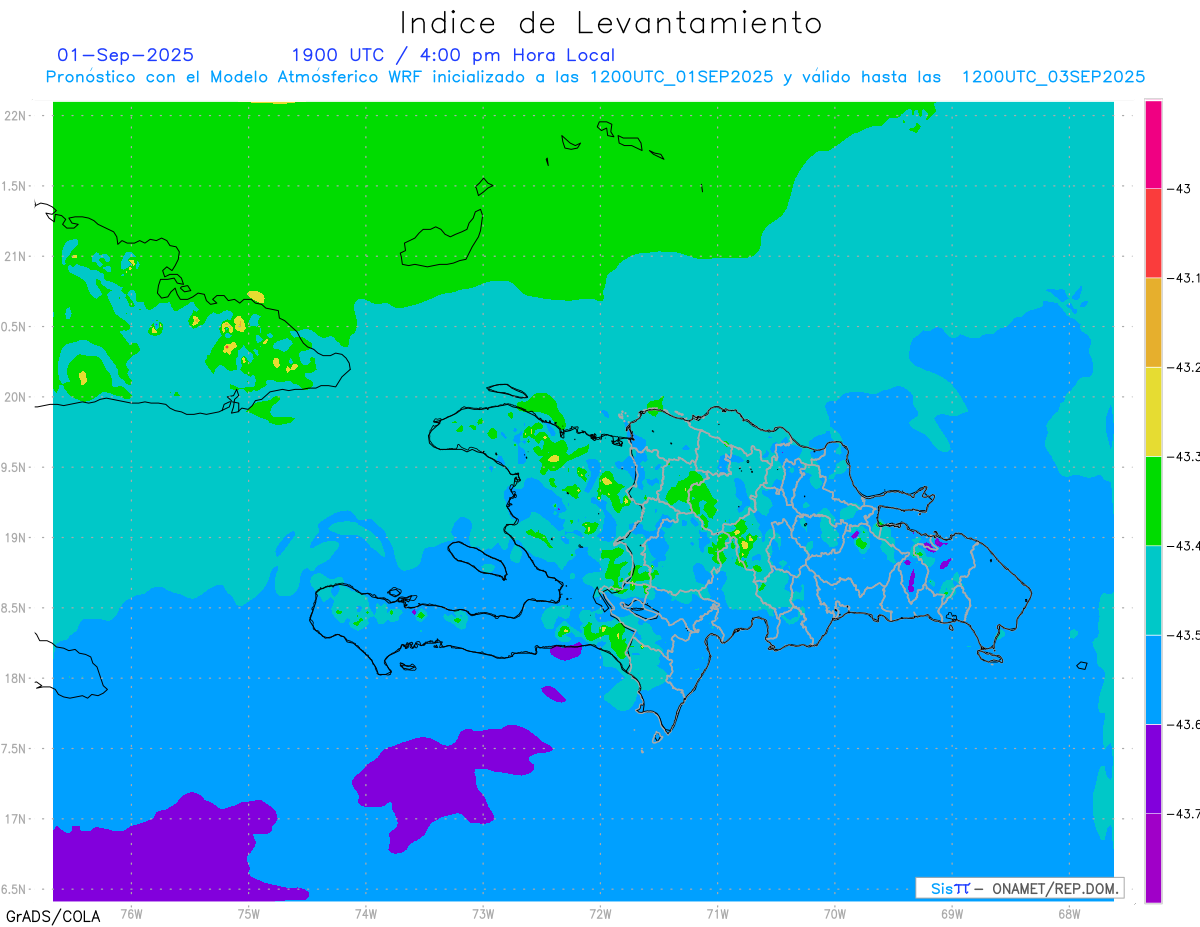1200x927 pixels.
Task: Pick the blue legend color swatch
Action: point(1153,679)
